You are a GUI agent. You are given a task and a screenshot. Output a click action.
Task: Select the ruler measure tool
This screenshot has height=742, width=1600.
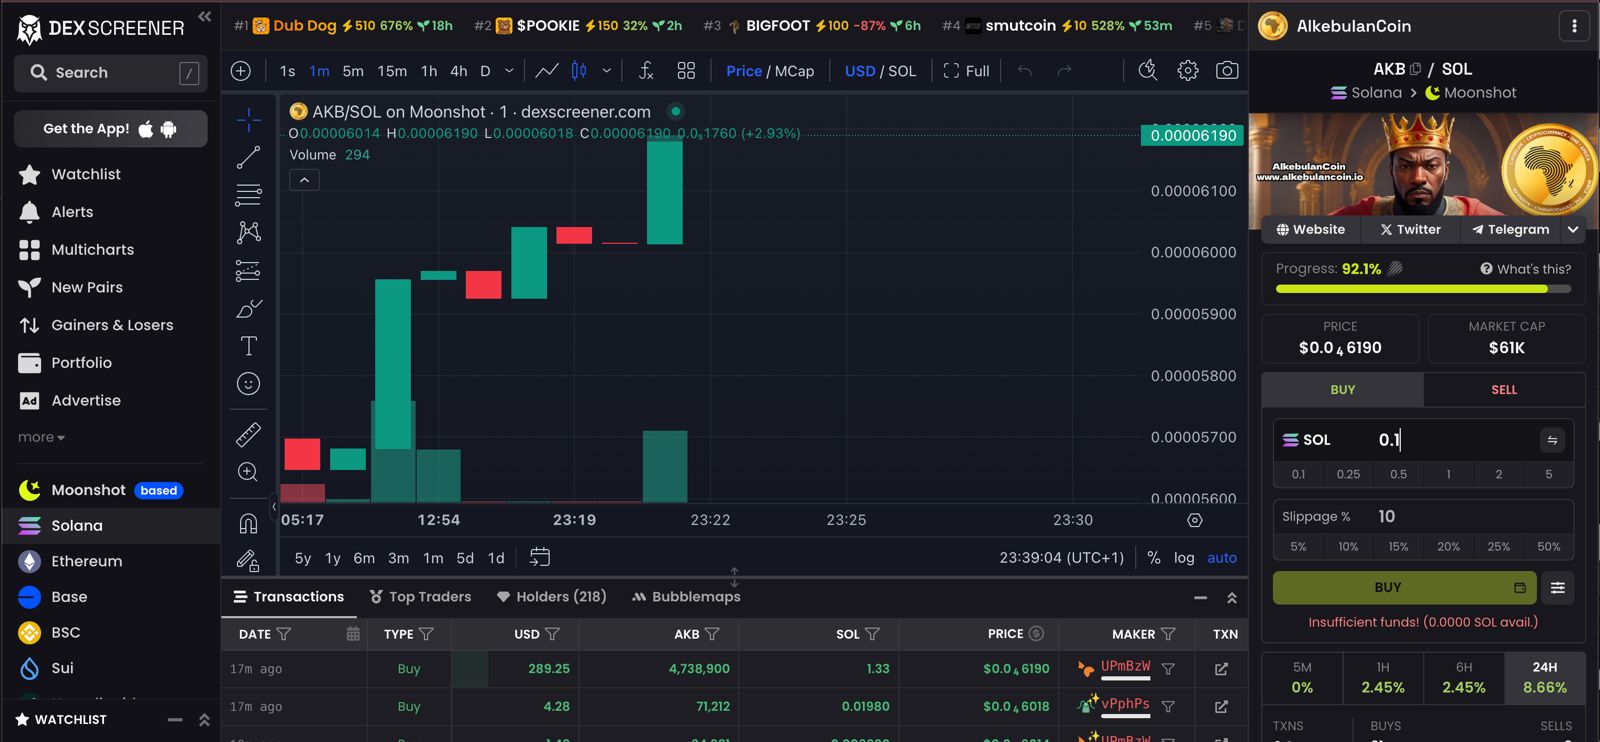coord(249,434)
